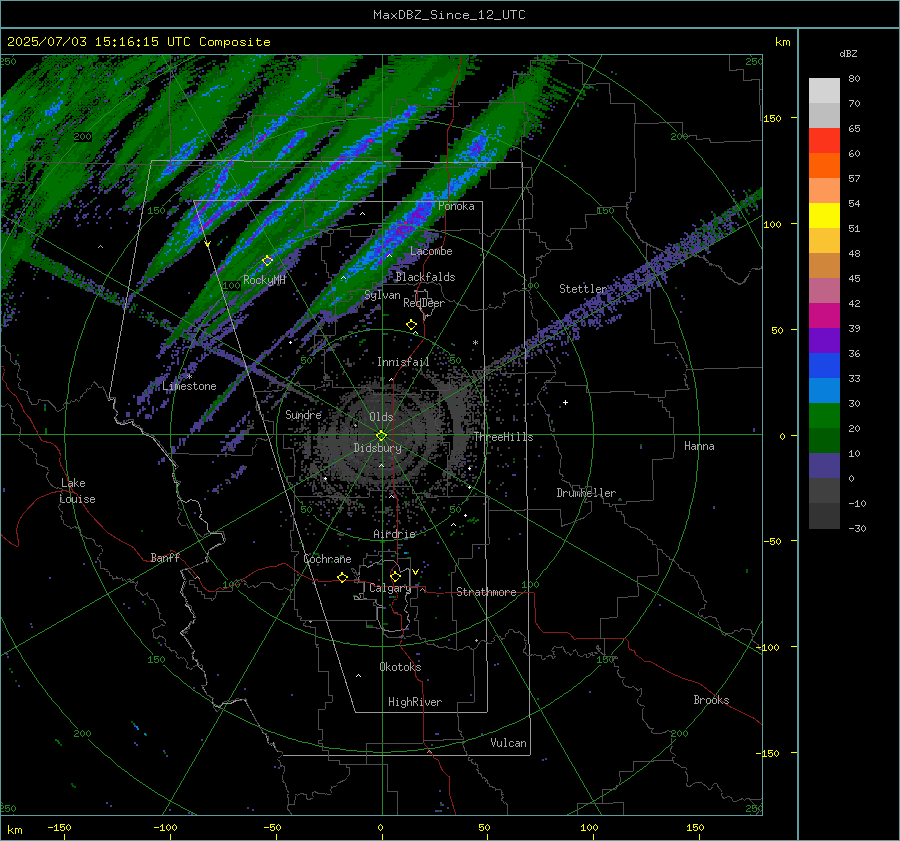The width and height of the screenshot is (900, 841).
Task: Click the Sylvan label on the map
Action: pyautogui.click(x=382, y=295)
